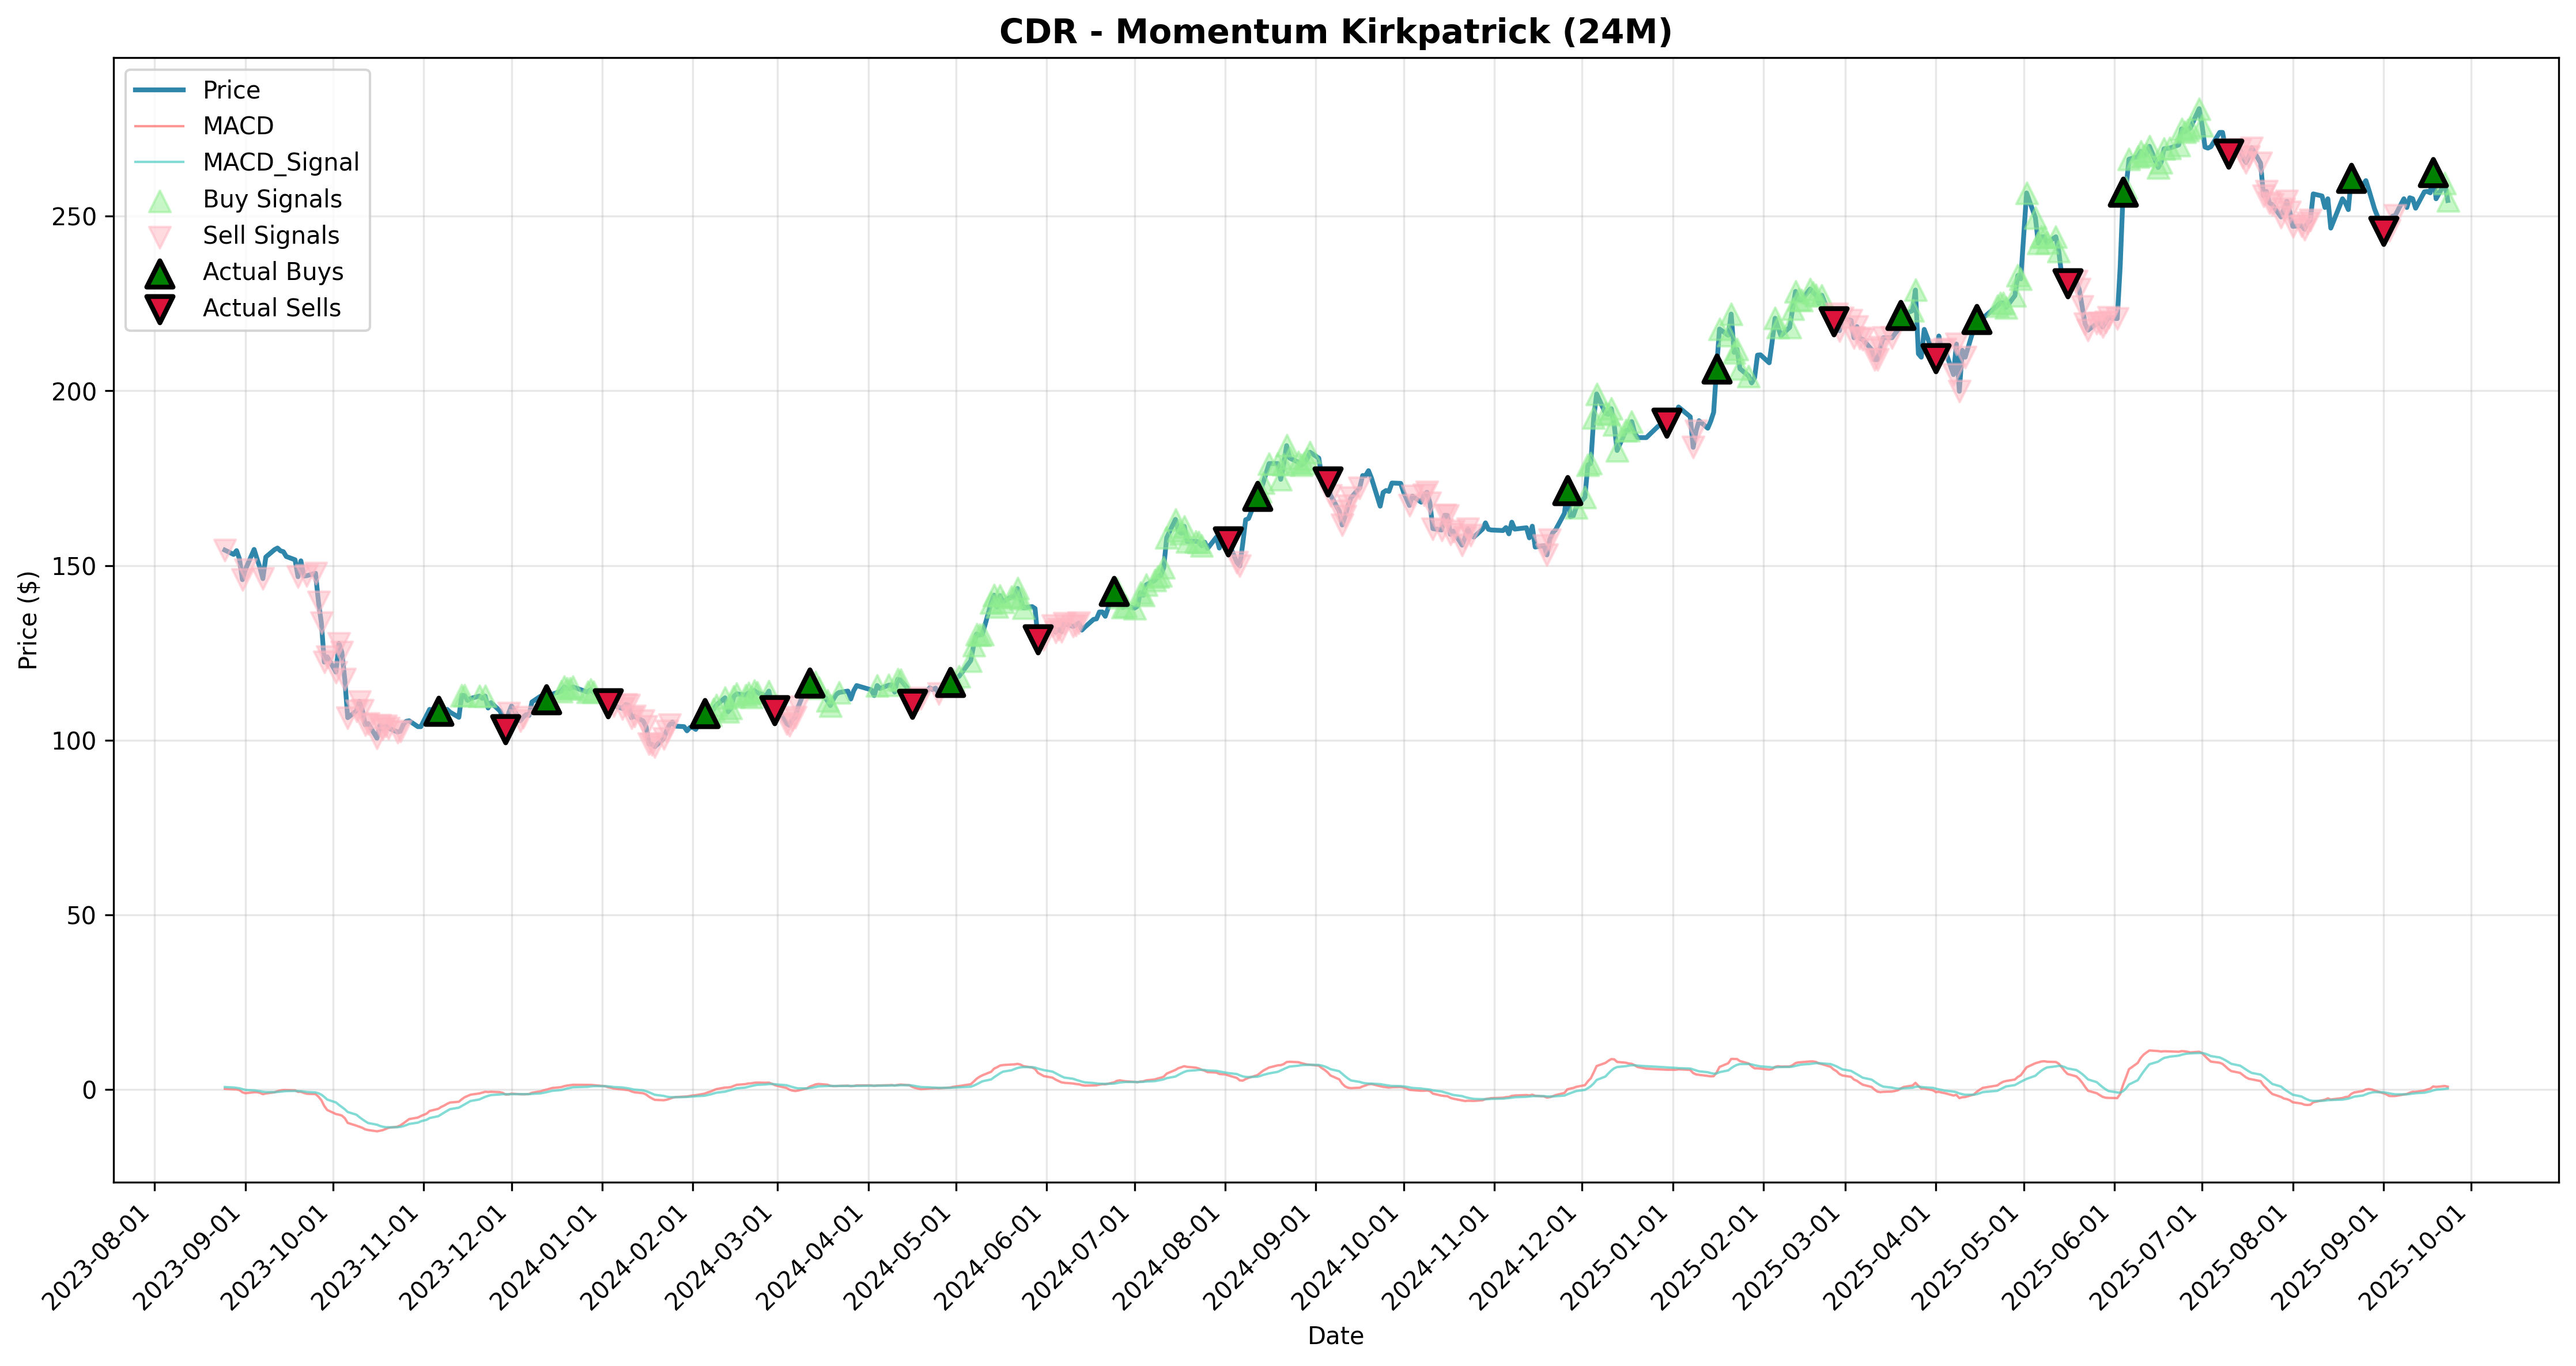
Task: Select the first actual buy marker near 2023-11
Action: coord(438,711)
